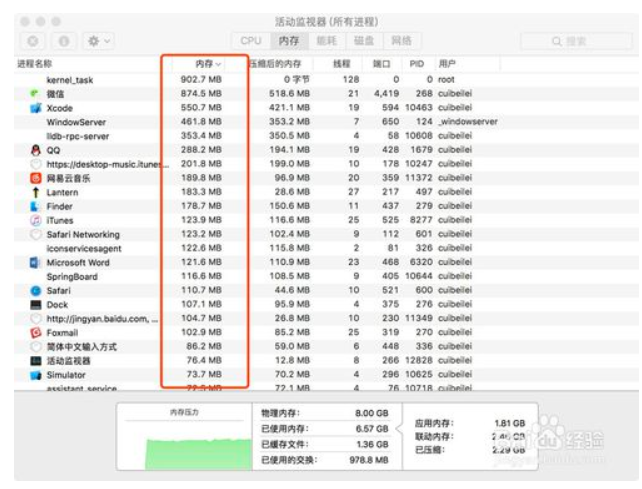Sort by the 线程 column header

point(341,64)
